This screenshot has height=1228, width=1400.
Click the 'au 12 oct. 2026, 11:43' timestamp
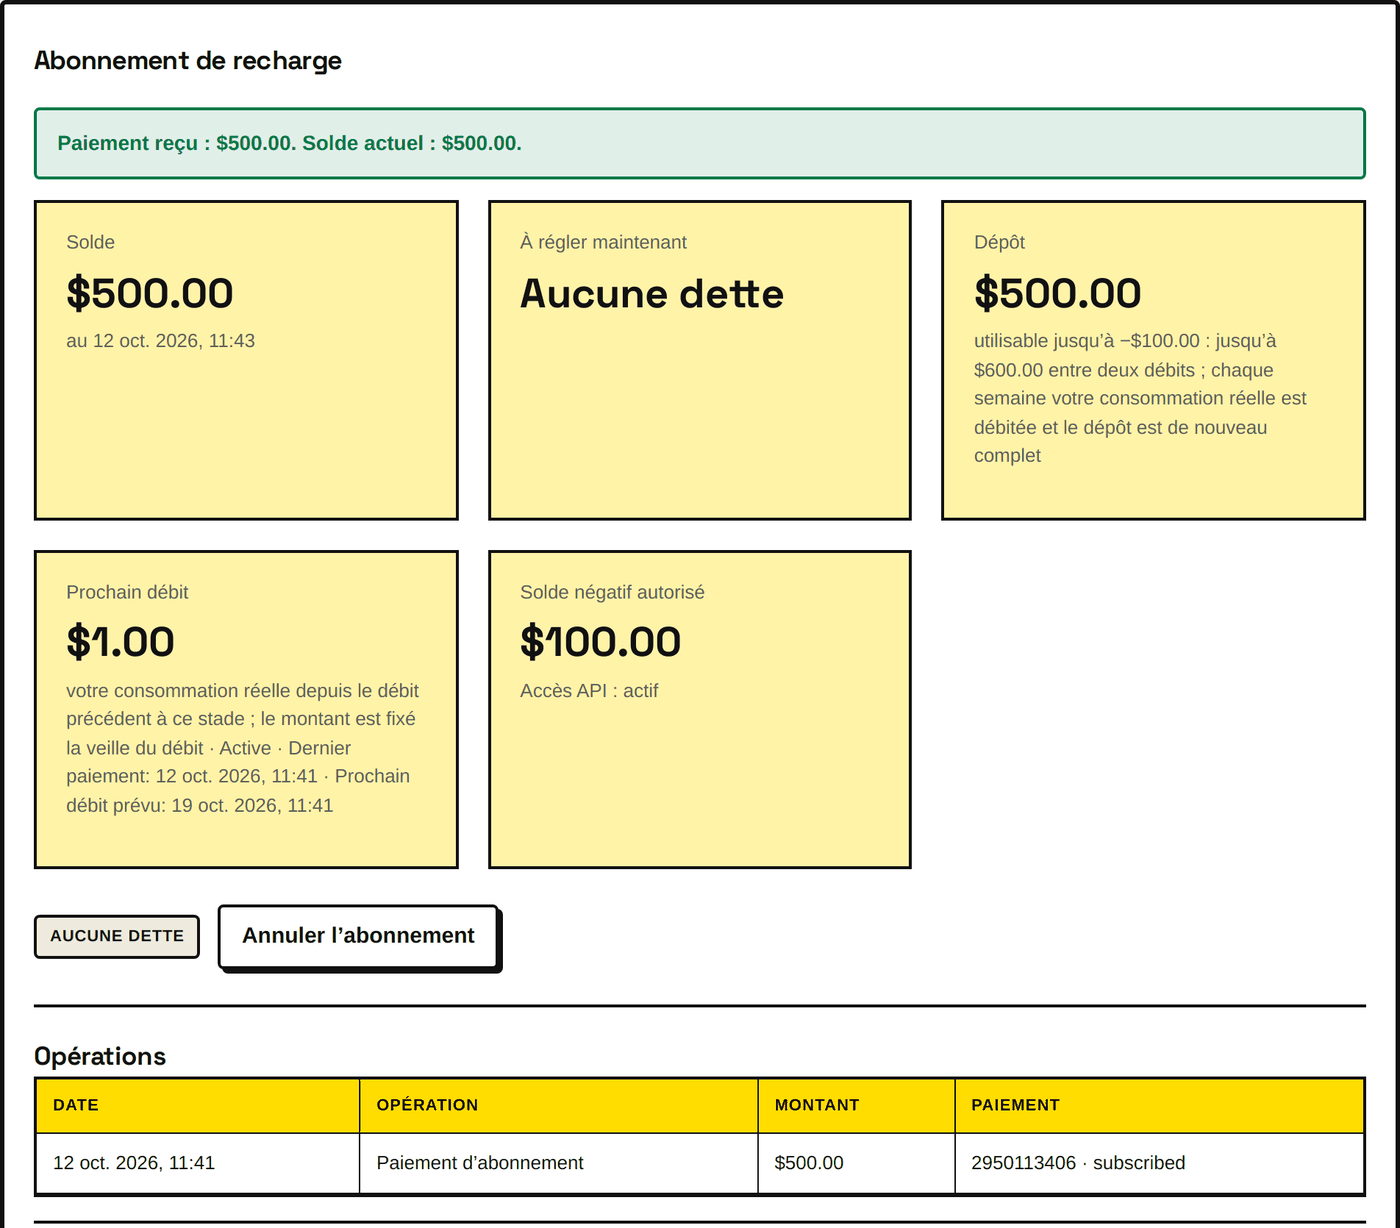click(161, 341)
